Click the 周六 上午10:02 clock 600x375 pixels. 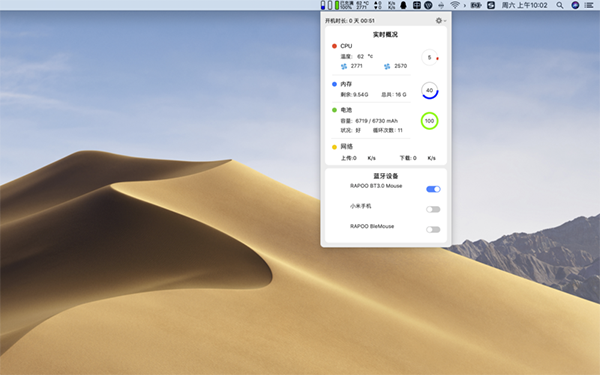524,5
